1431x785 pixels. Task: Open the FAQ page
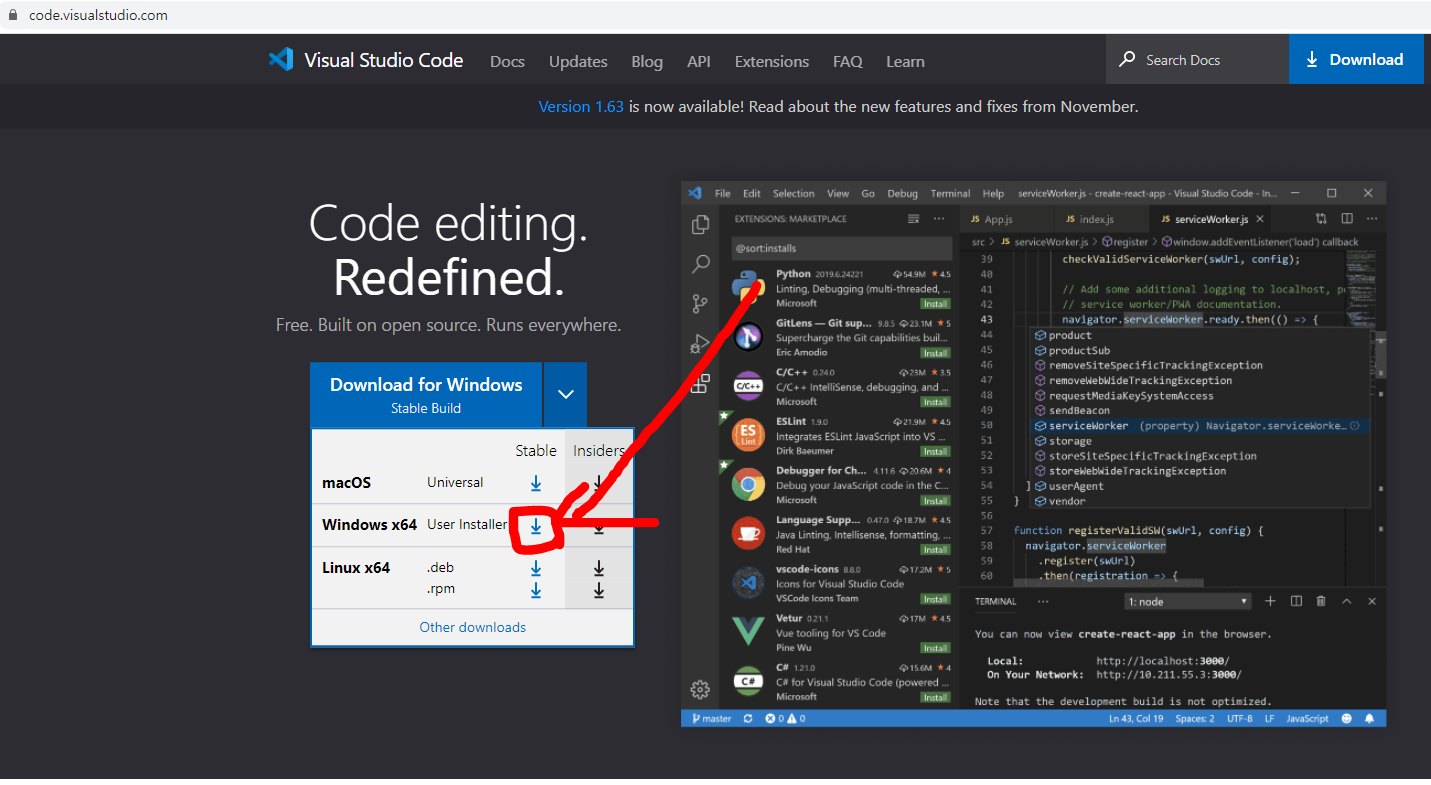point(848,61)
